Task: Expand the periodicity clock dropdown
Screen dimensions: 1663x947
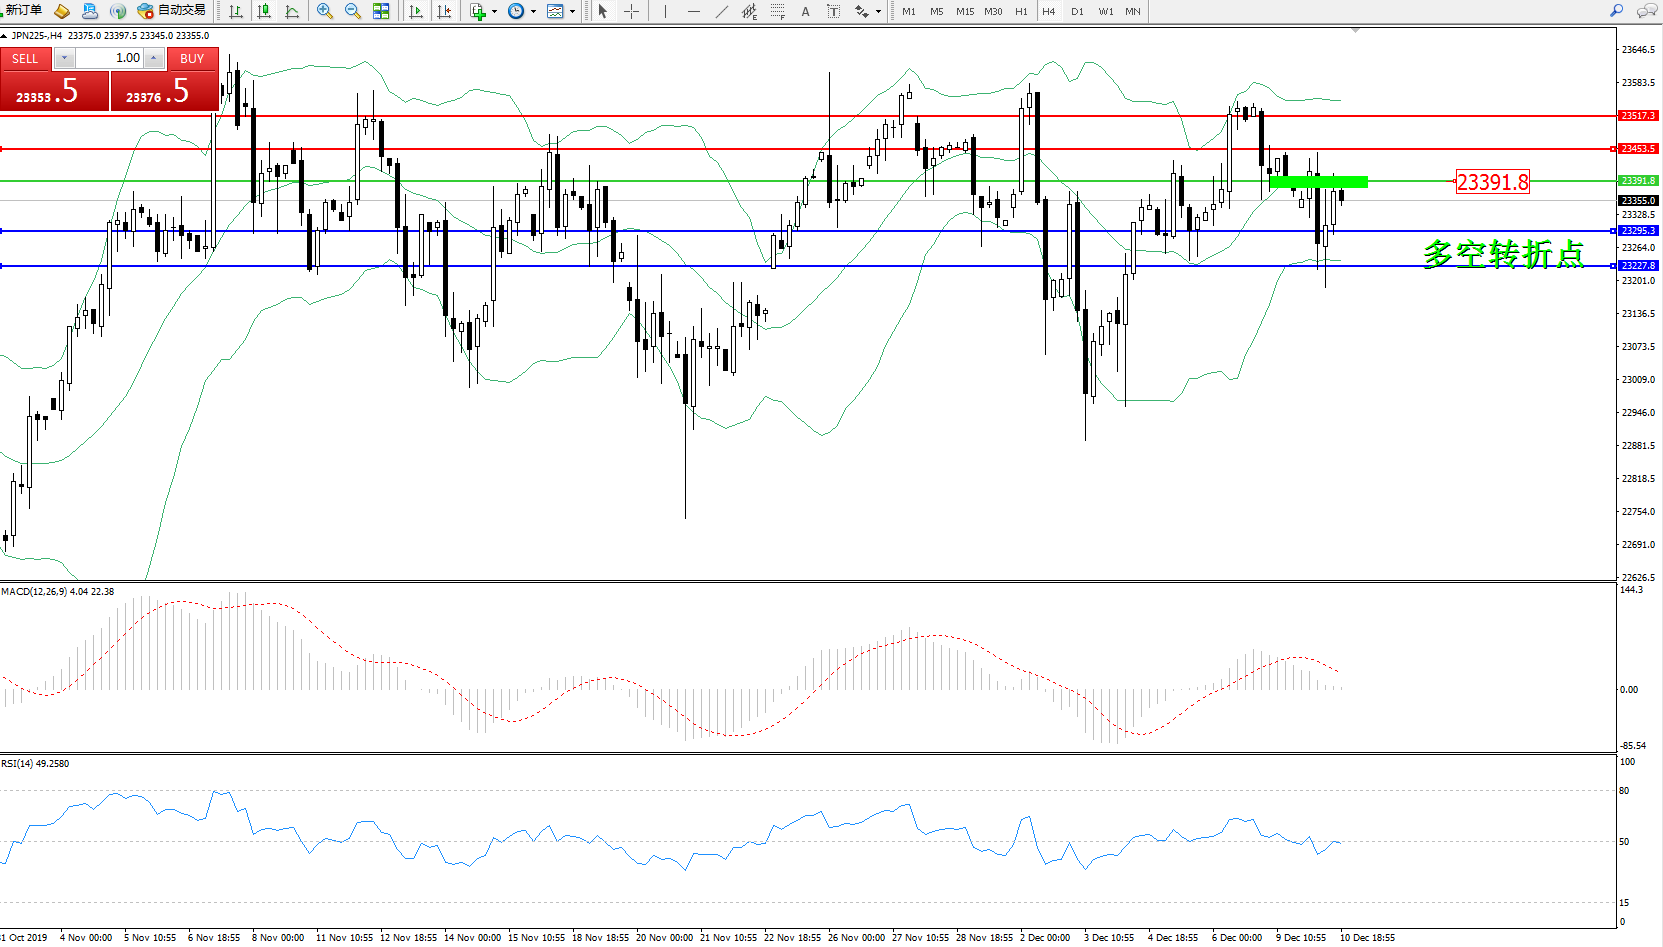Action: [533, 12]
